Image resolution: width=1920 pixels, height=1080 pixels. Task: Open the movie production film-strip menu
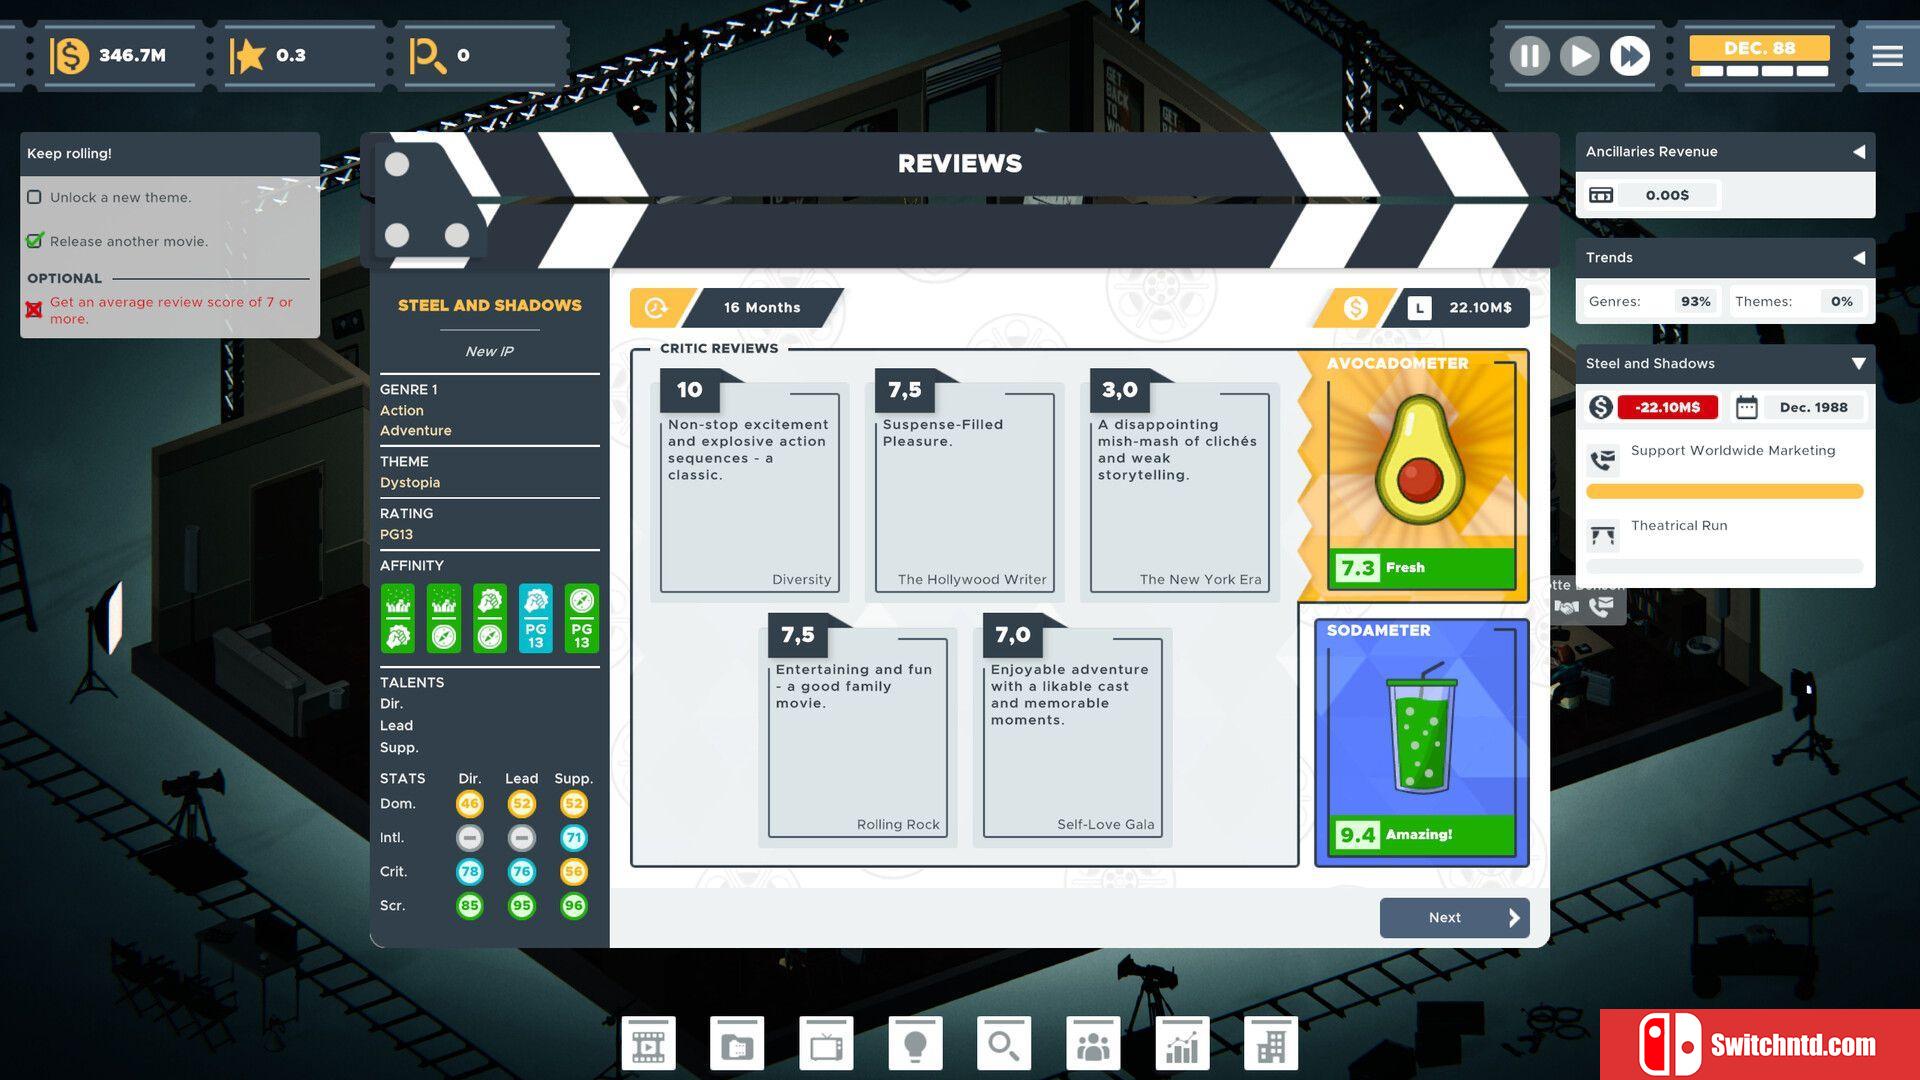pyautogui.click(x=648, y=1046)
